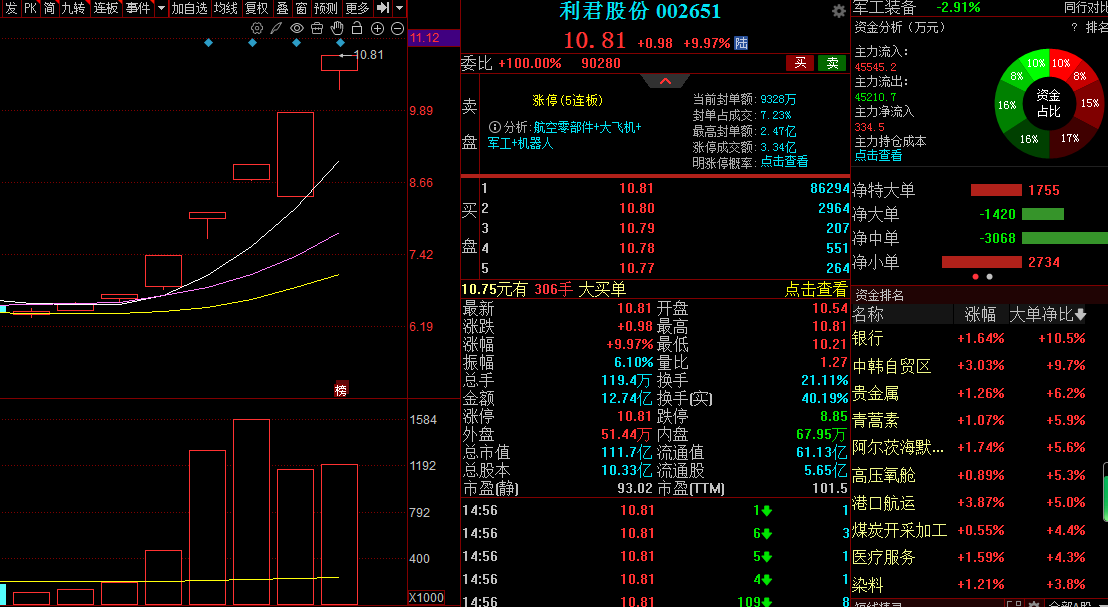Click the skip-to-end arrow toolbar icon
The height and width of the screenshot is (607, 1108).
coord(383,8)
